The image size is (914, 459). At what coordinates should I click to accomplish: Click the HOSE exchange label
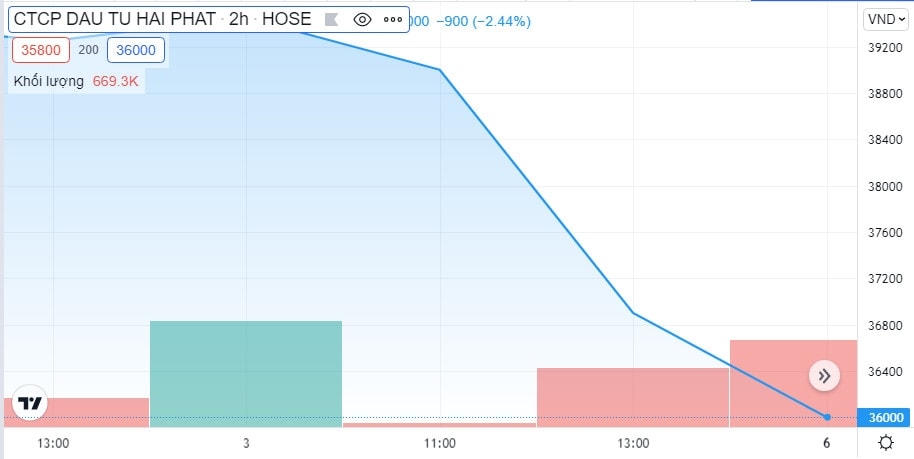click(x=286, y=19)
